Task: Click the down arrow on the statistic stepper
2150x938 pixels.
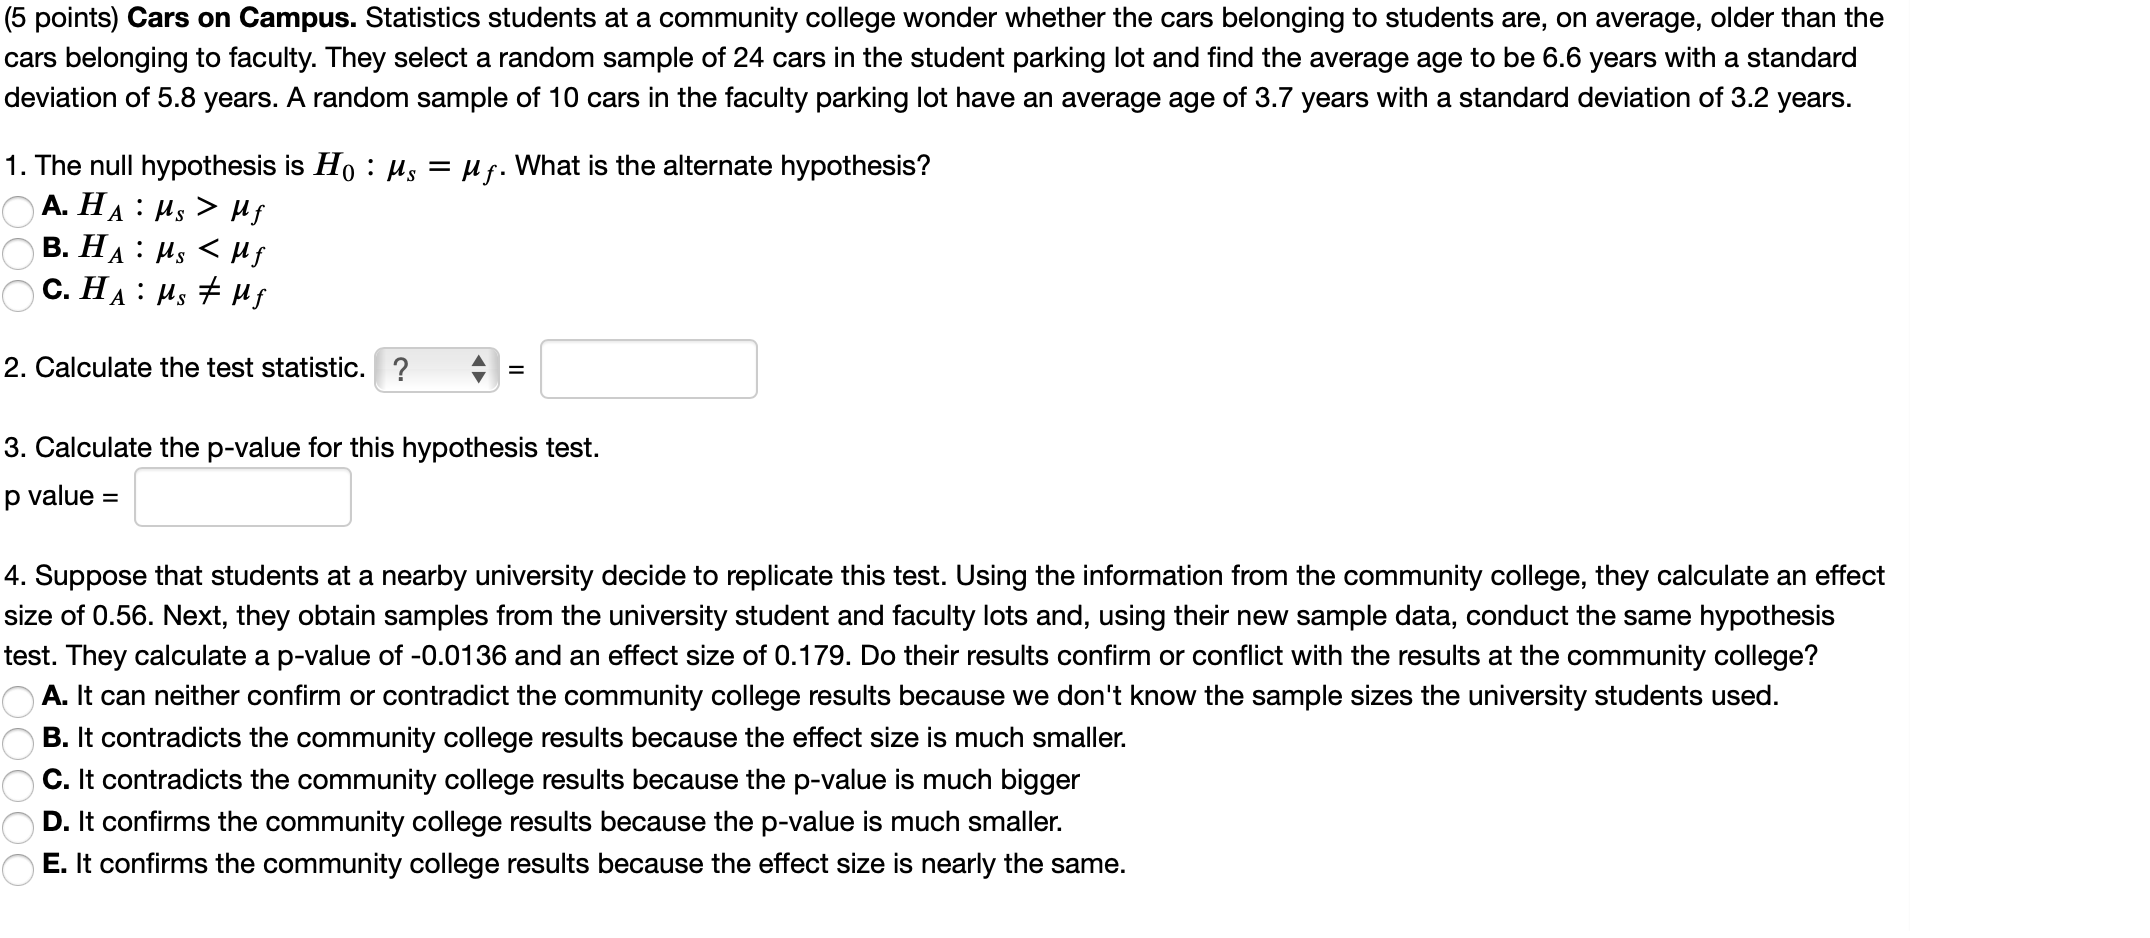Action: pyautogui.click(x=480, y=378)
